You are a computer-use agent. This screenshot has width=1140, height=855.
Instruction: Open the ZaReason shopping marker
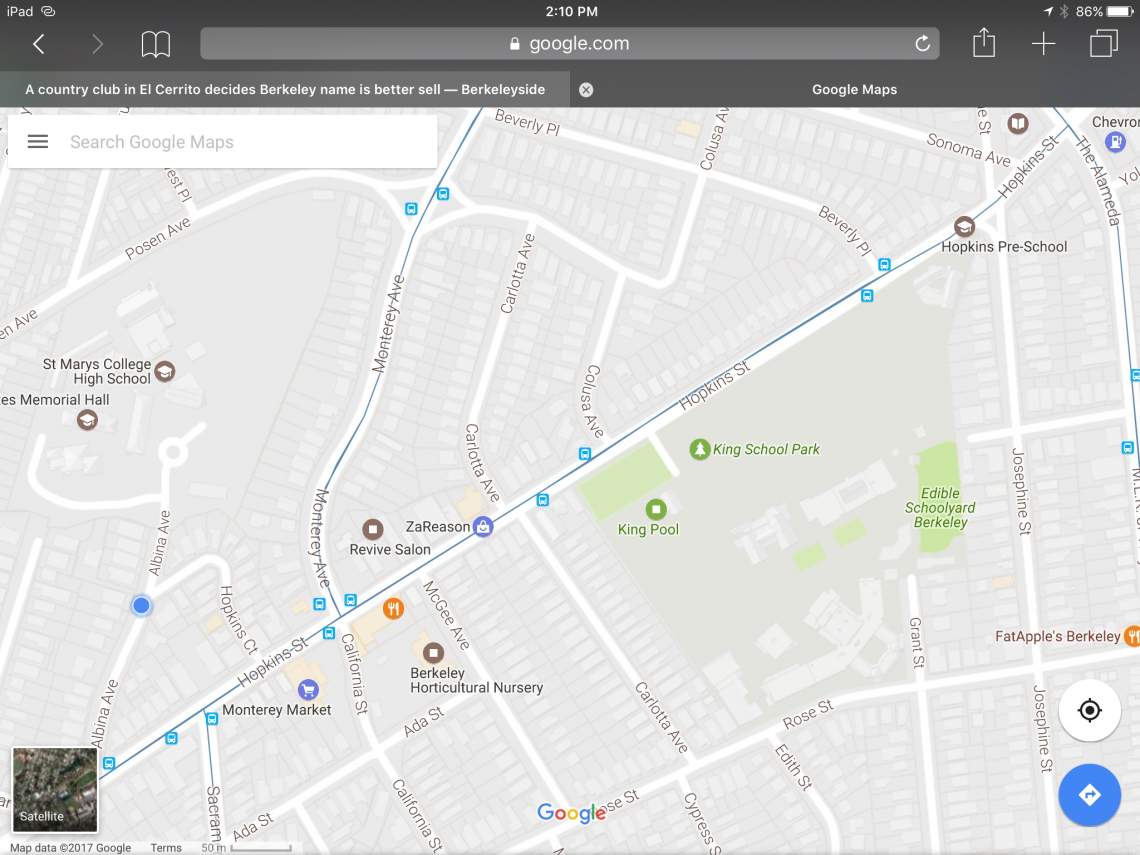(483, 526)
